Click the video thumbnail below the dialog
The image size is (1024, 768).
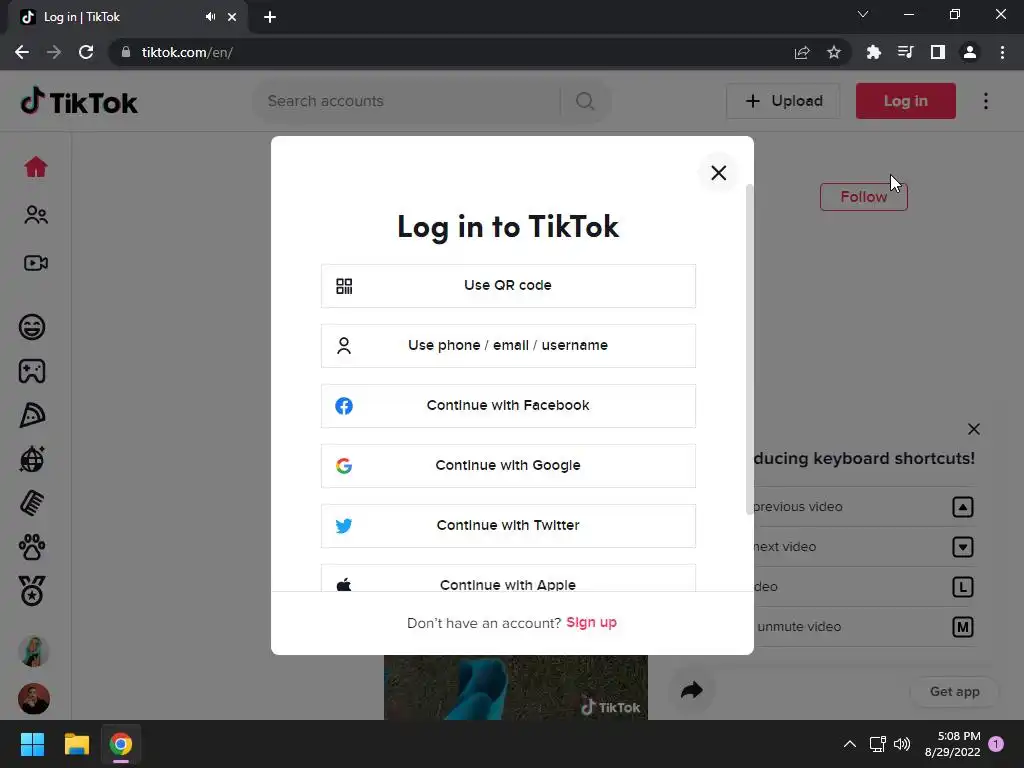pyautogui.click(x=516, y=687)
